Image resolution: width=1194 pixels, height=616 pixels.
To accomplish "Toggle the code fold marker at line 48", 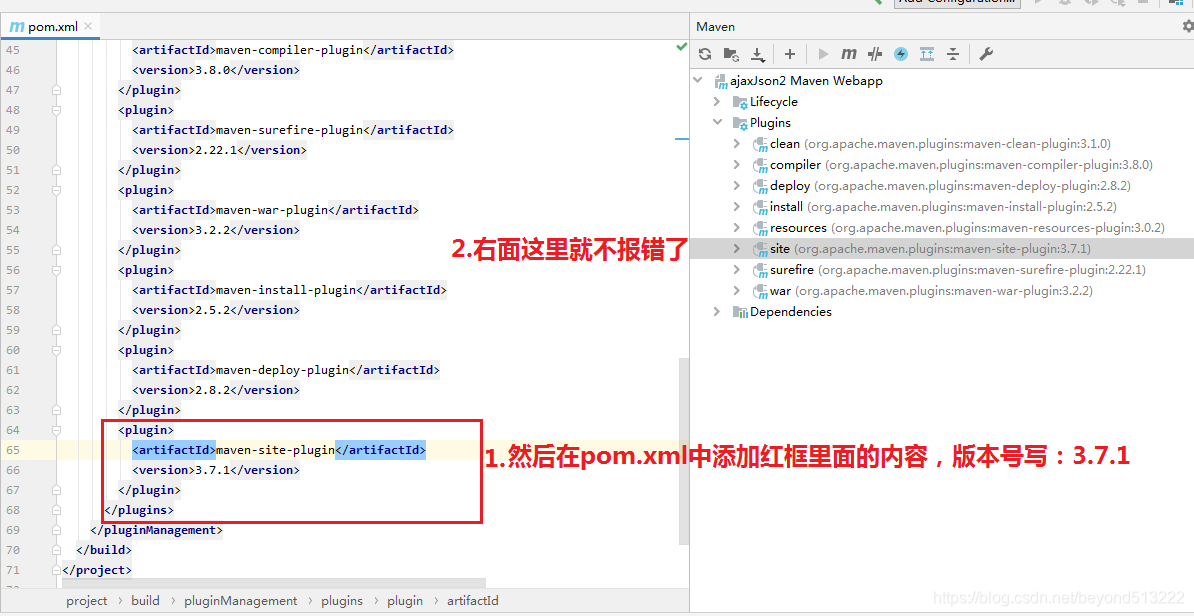I will 56,110.
